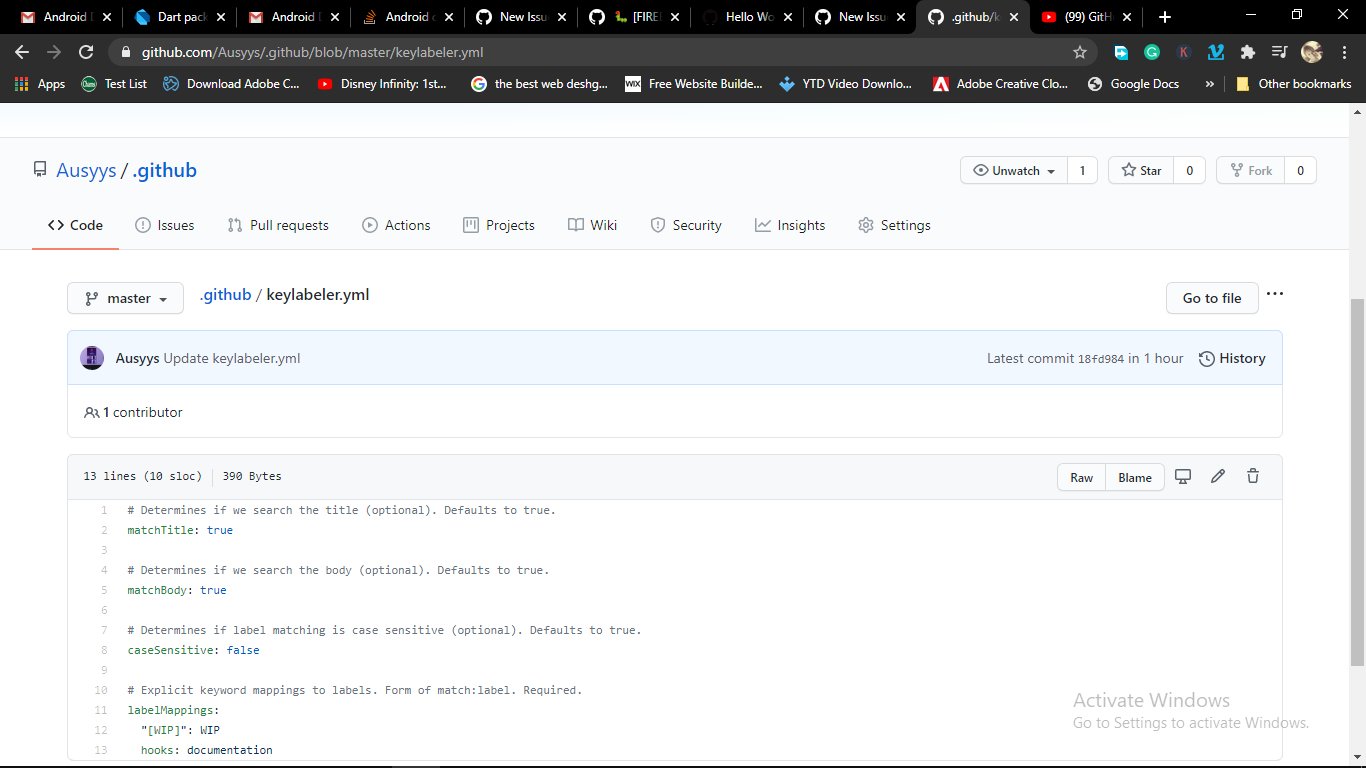Star the repository
Screen dimensions: 1366x768
pos(1141,170)
